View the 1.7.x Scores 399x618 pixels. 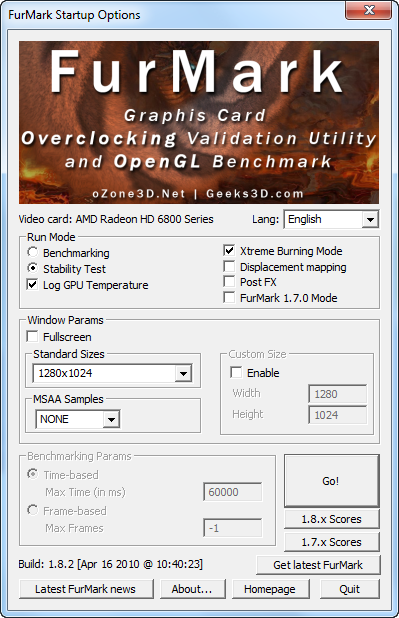tap(332, 542)
